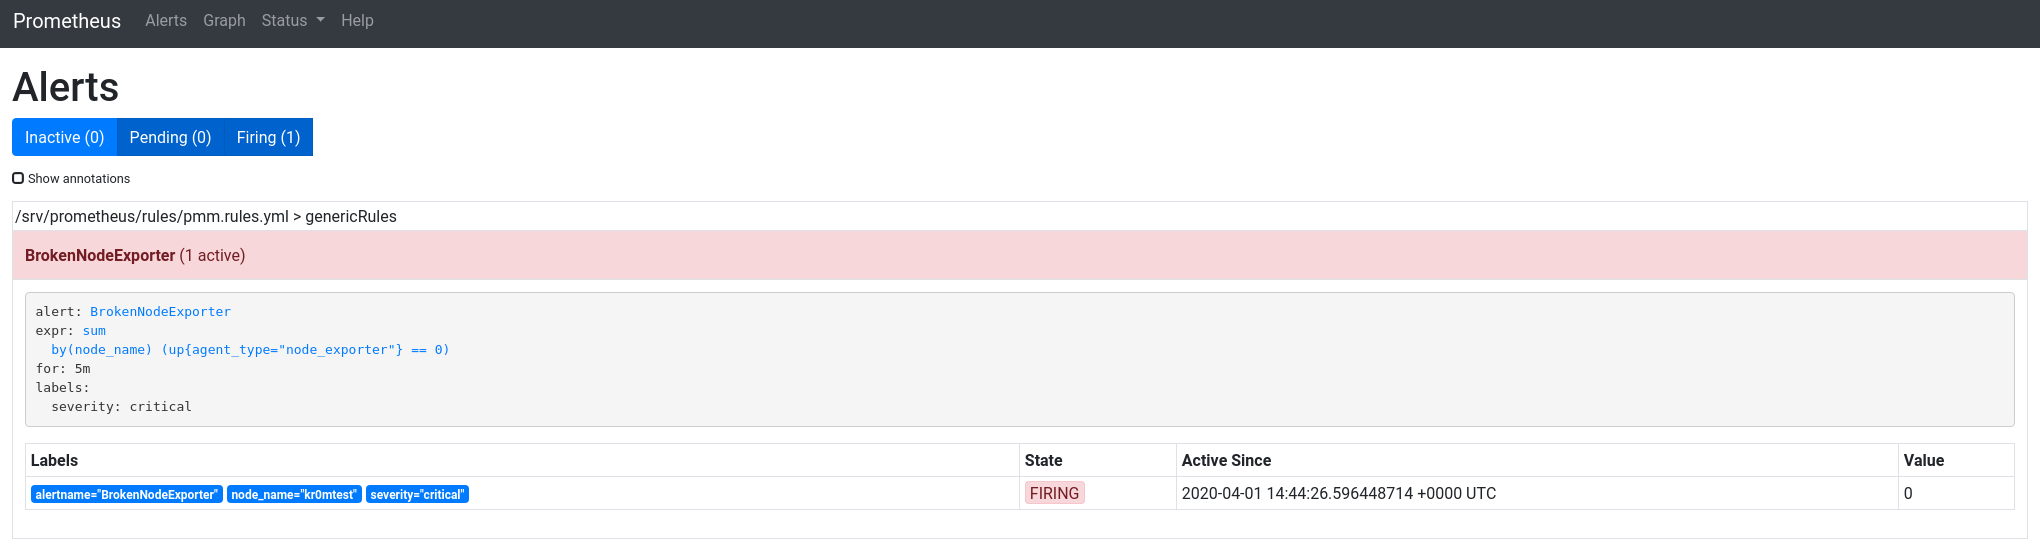Click the rules file path genericRules header
Screen dimensions: 2040x551
click(206, 217)
